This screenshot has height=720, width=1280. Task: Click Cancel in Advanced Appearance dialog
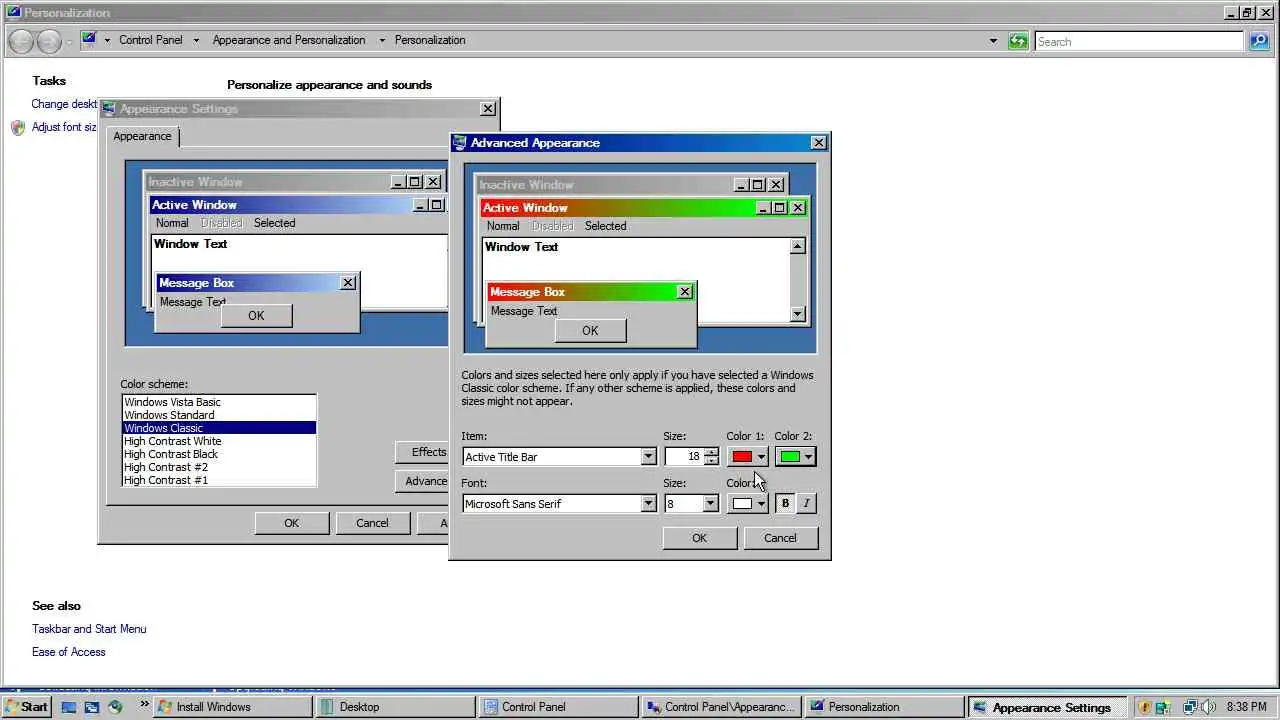[x=780, y=538]
